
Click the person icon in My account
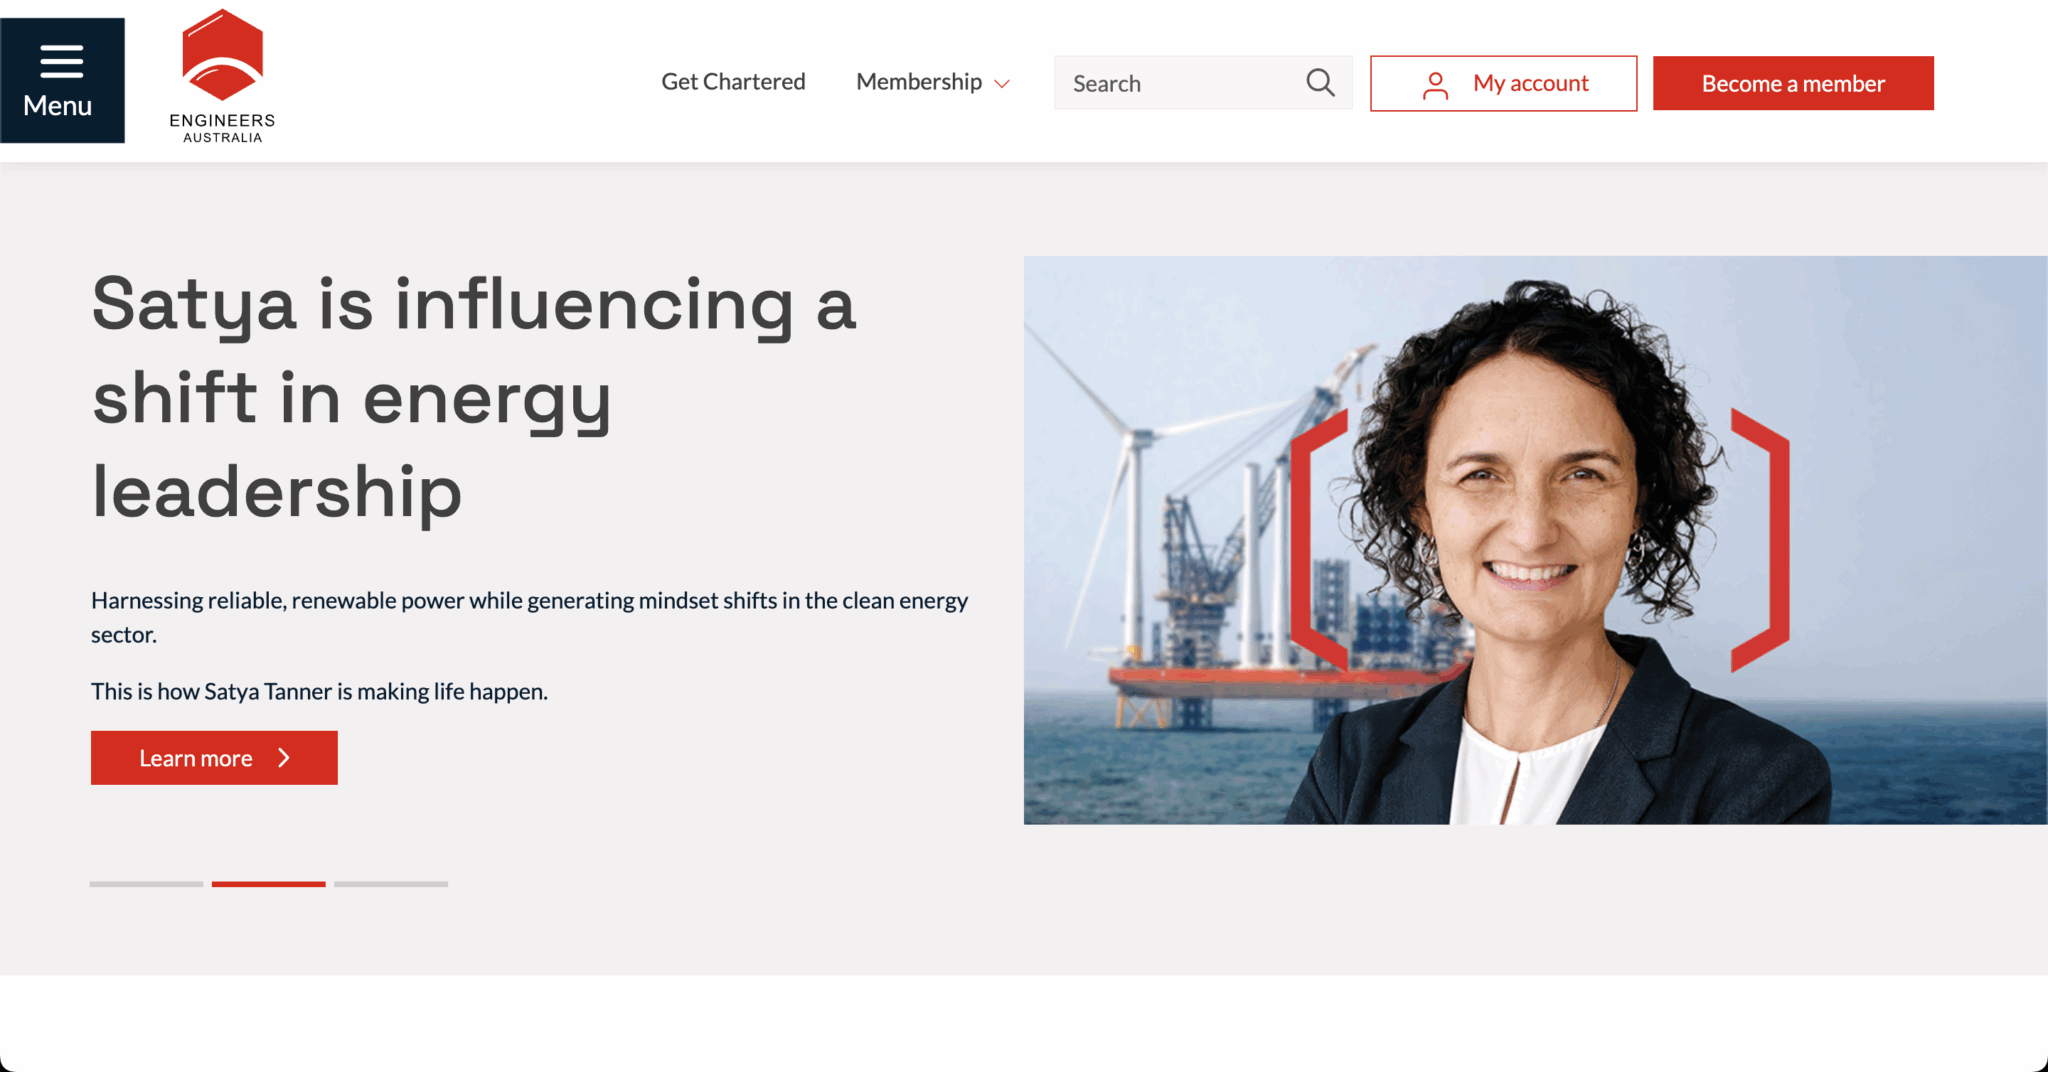click(x=1435, y=85)
